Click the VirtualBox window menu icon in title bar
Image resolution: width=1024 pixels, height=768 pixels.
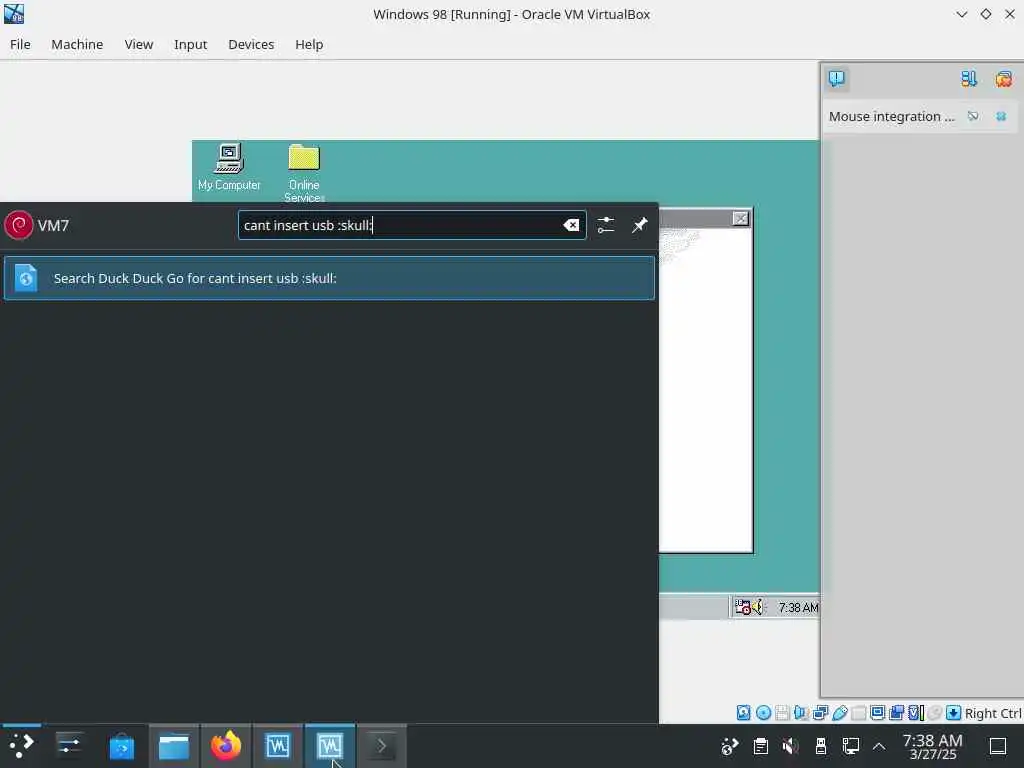(14, 14)
